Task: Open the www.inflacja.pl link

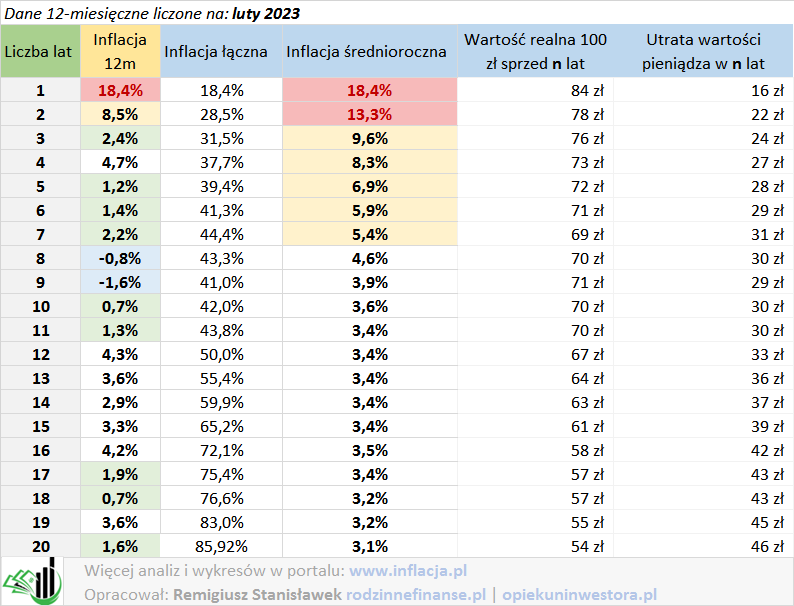Action: [x=408, y=571]
